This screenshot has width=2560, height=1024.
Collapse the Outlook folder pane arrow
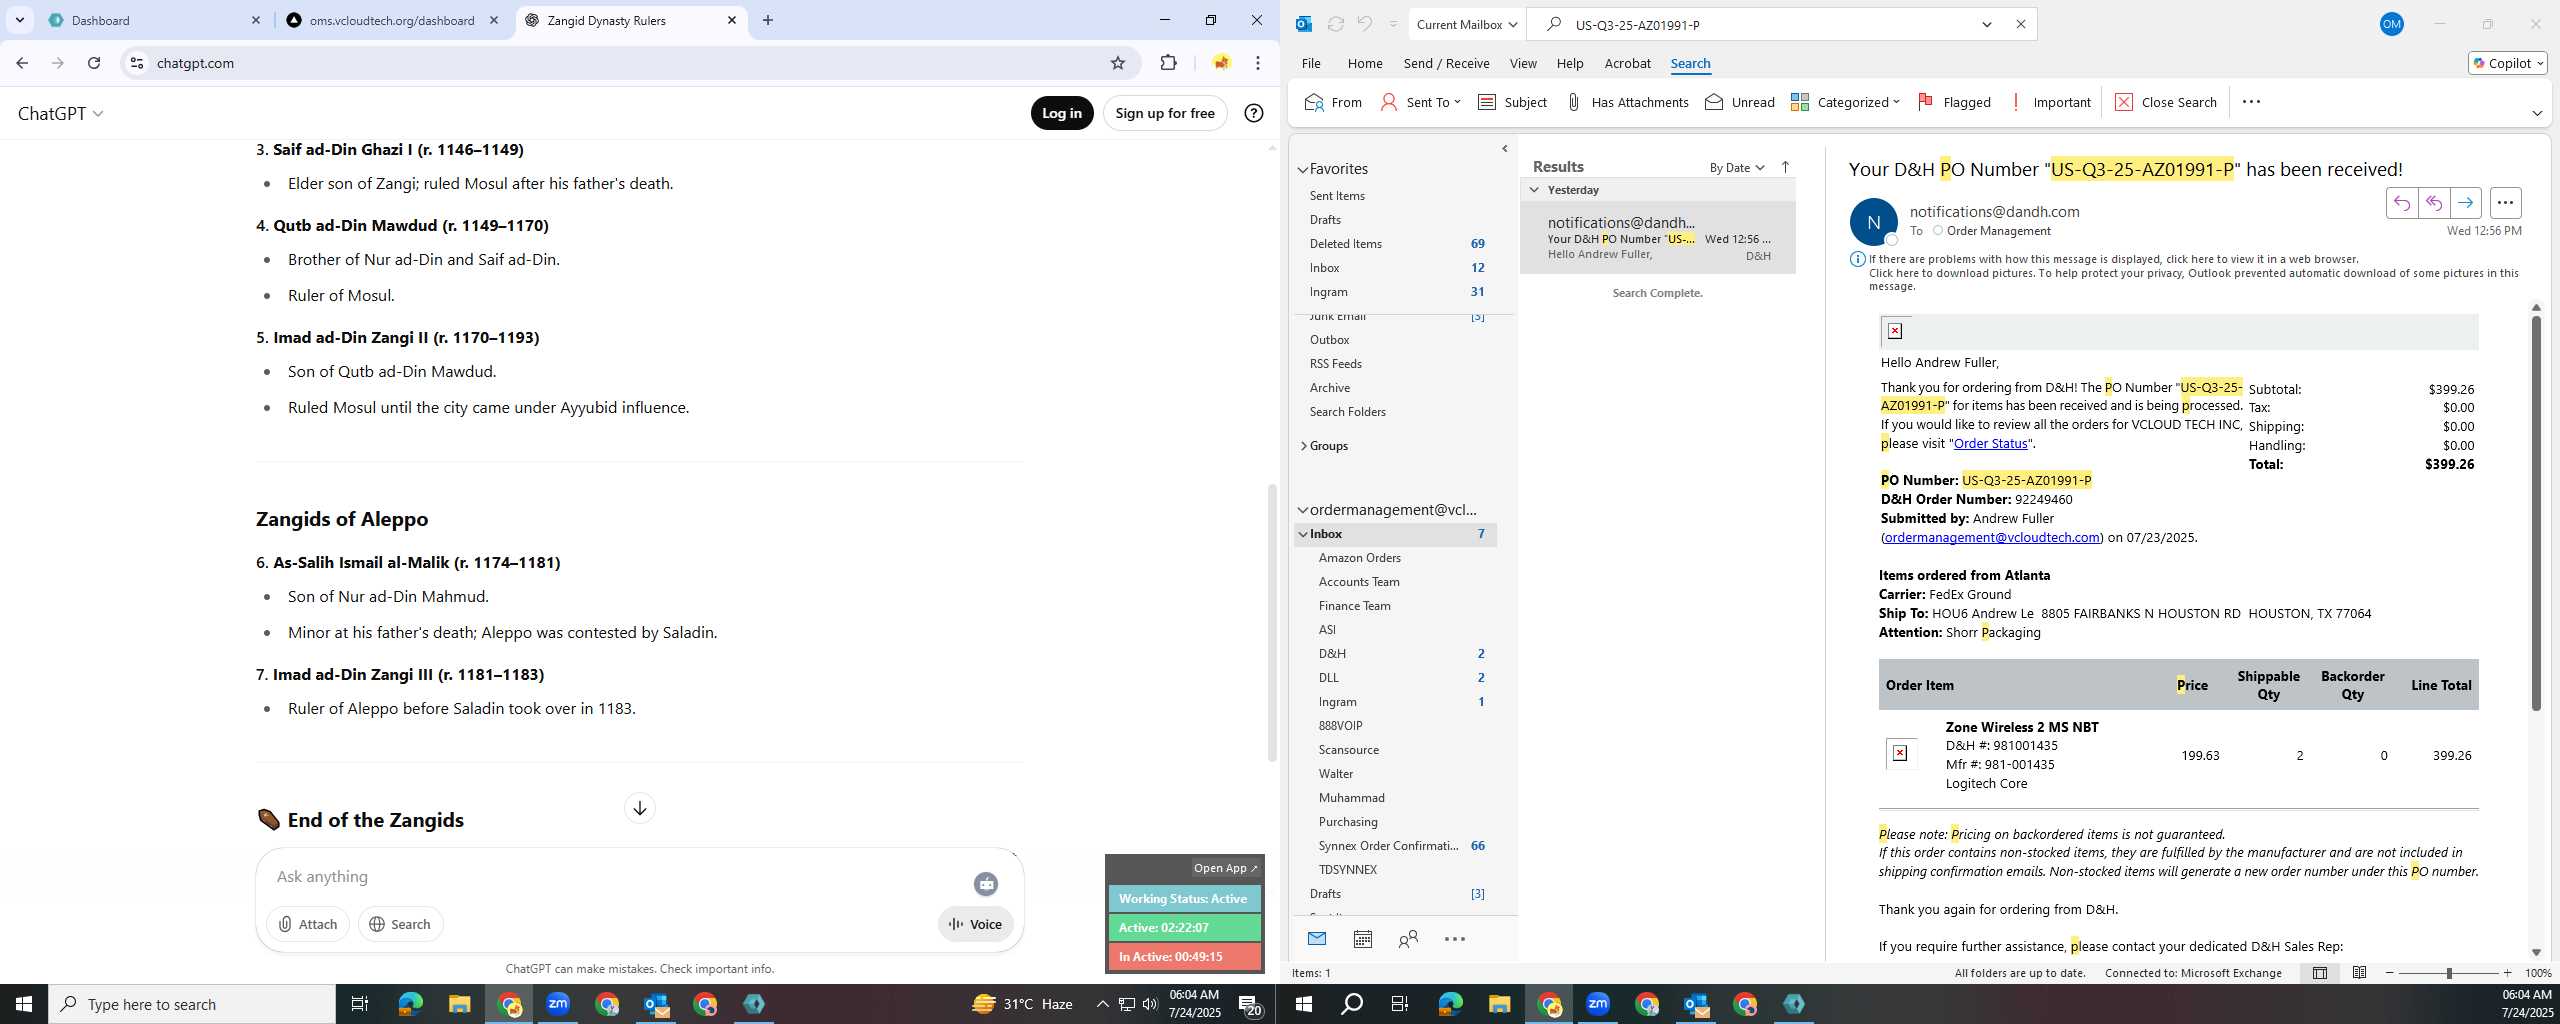click(1504, 149)
